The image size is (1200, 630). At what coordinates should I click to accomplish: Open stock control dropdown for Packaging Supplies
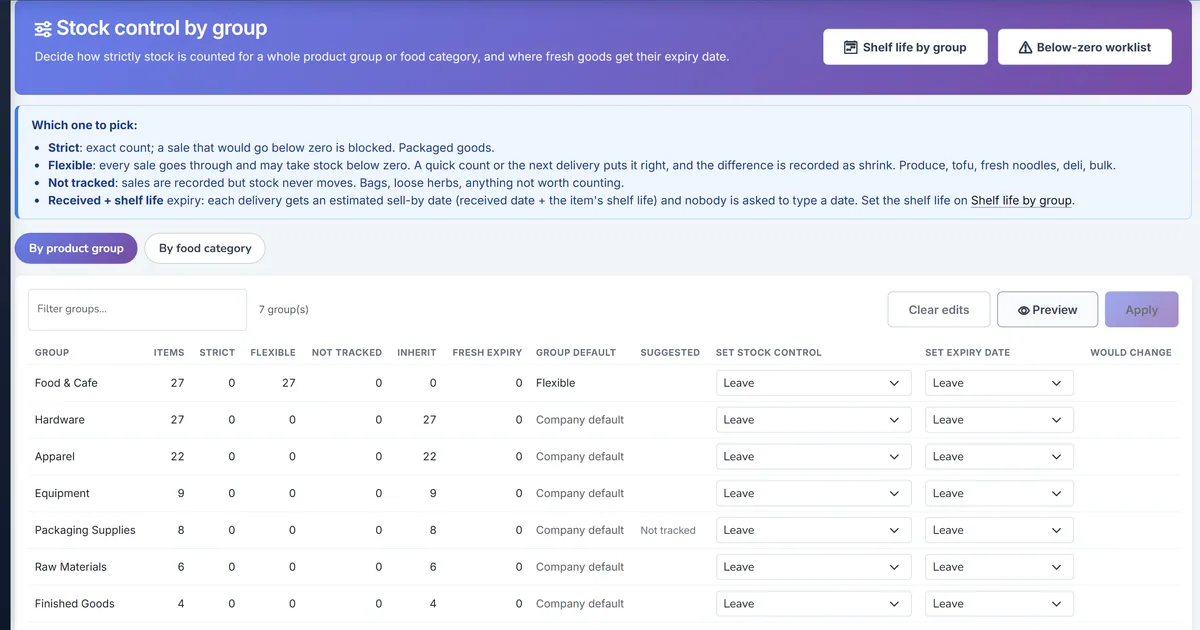813,530
